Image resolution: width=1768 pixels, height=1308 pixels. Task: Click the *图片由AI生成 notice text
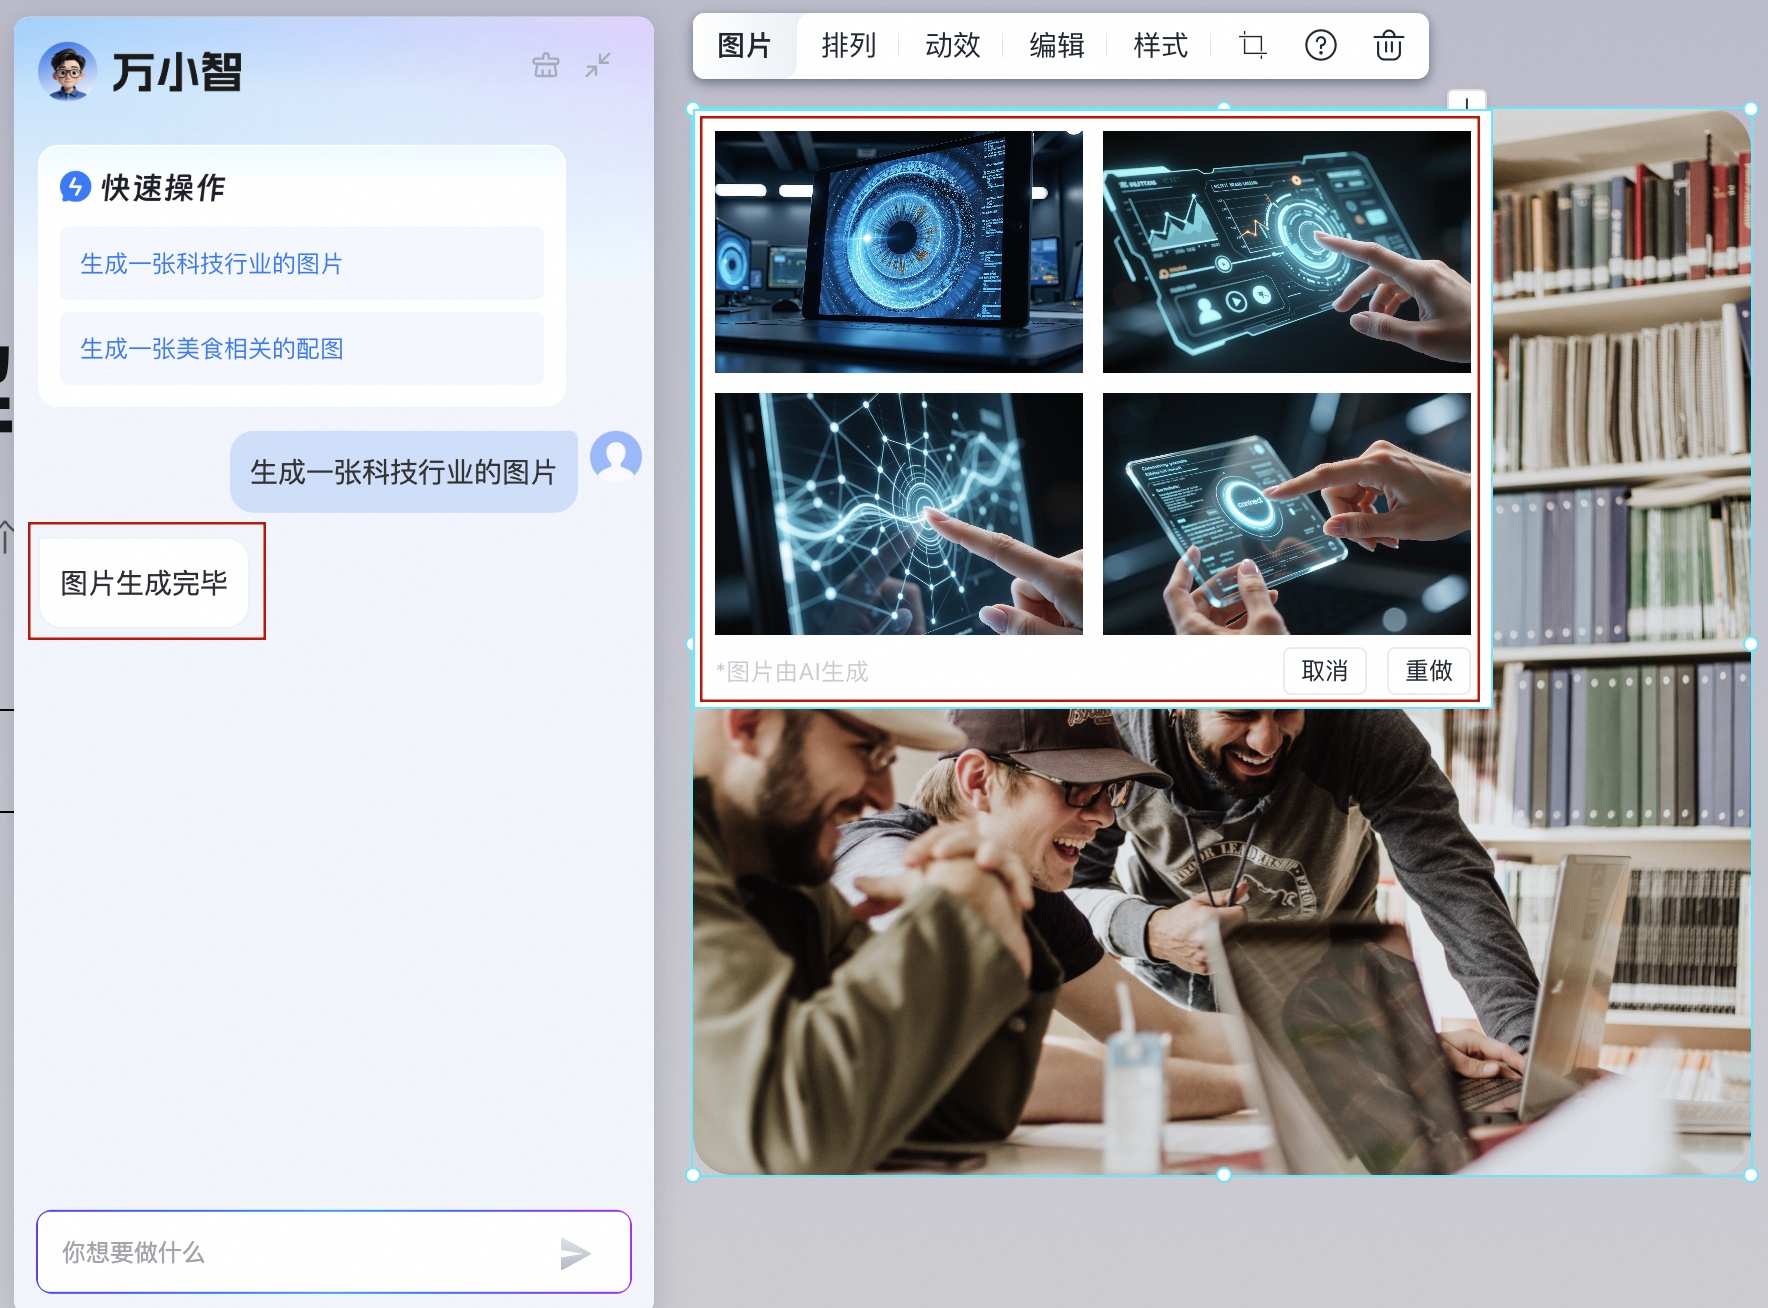click(x=793, y=672)
